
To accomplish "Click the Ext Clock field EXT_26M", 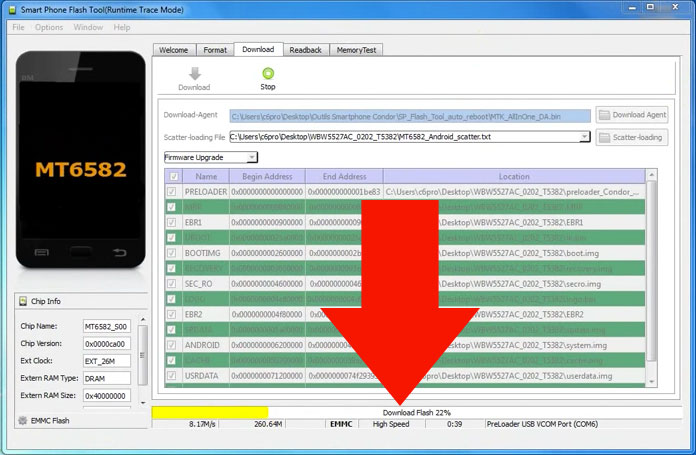I will [x=107, y=361].
